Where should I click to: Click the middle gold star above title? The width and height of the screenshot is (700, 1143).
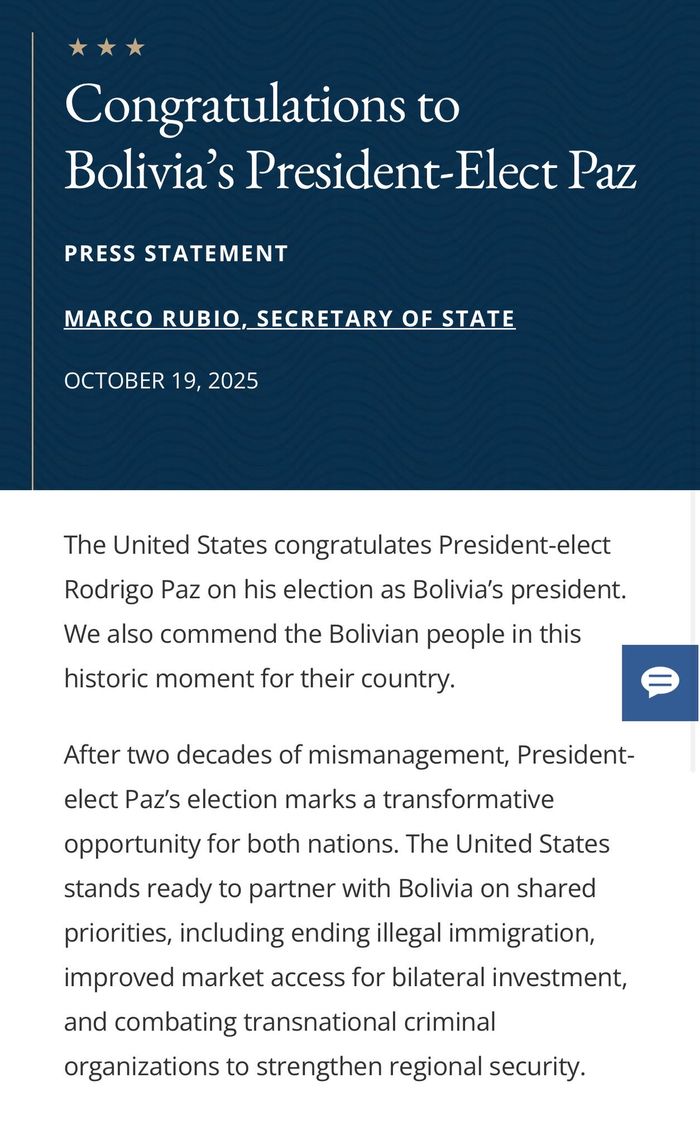coord(106,47)
